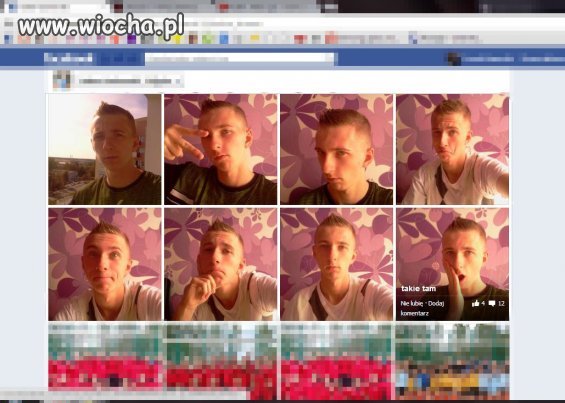
Task: Open dark-shirt photo with head tilted, no hands
Action: (337, 150)
